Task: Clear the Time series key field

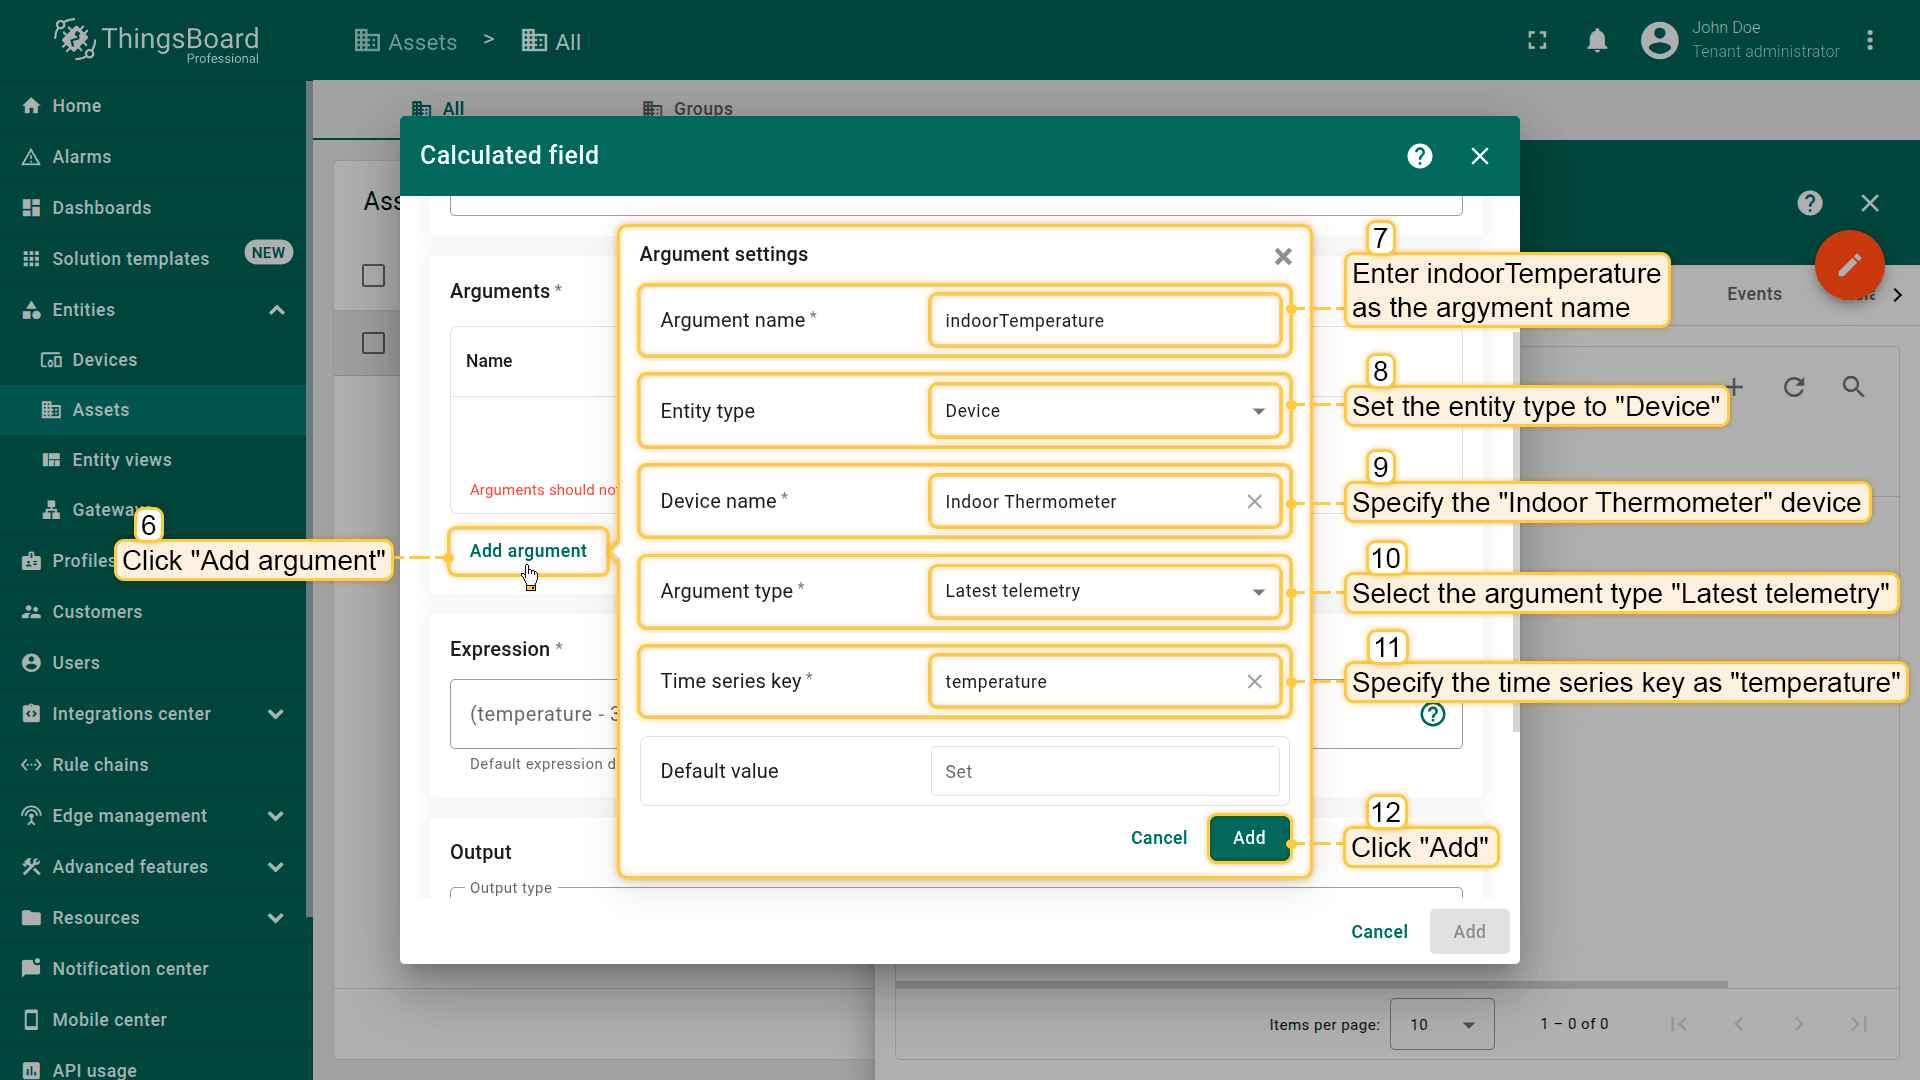Action: [1254, 682]
